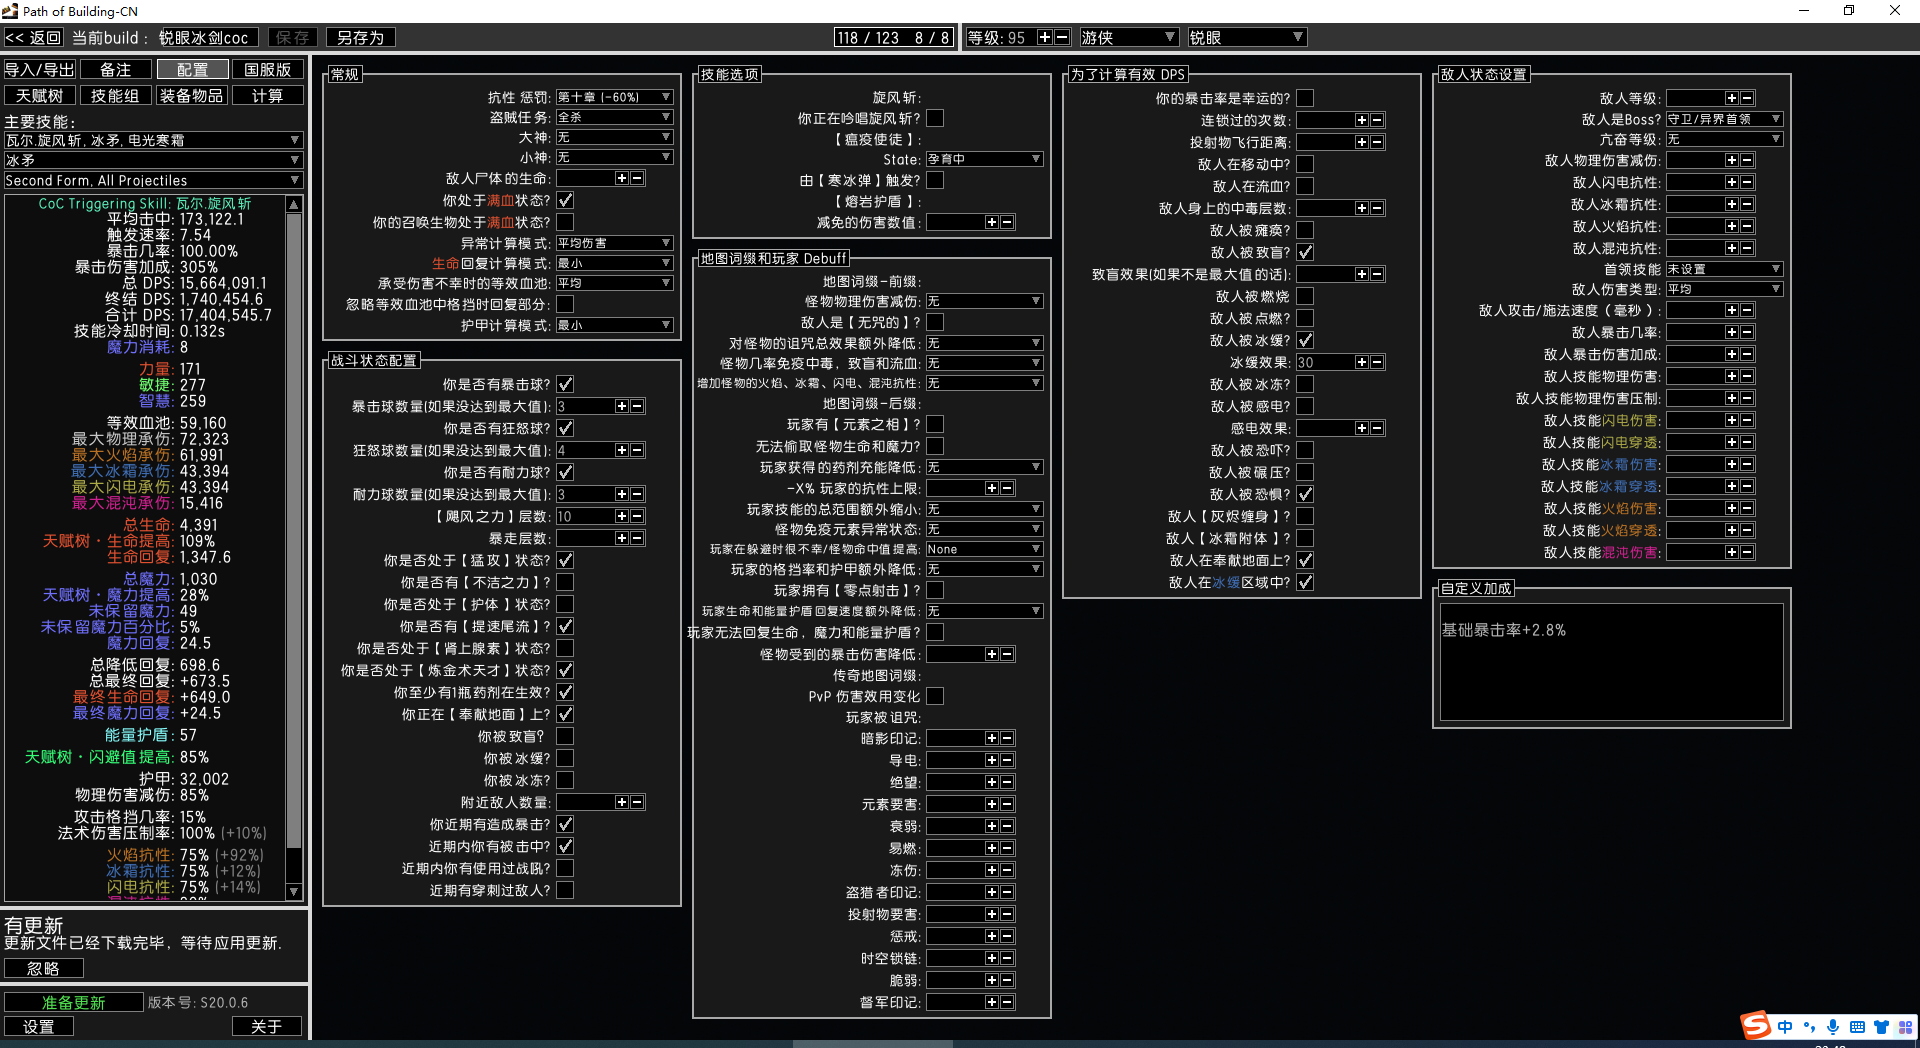
Task: Toggle the 敌人被致盲 checkbox
Action: pyautogui.click(x=1305, y=252)
